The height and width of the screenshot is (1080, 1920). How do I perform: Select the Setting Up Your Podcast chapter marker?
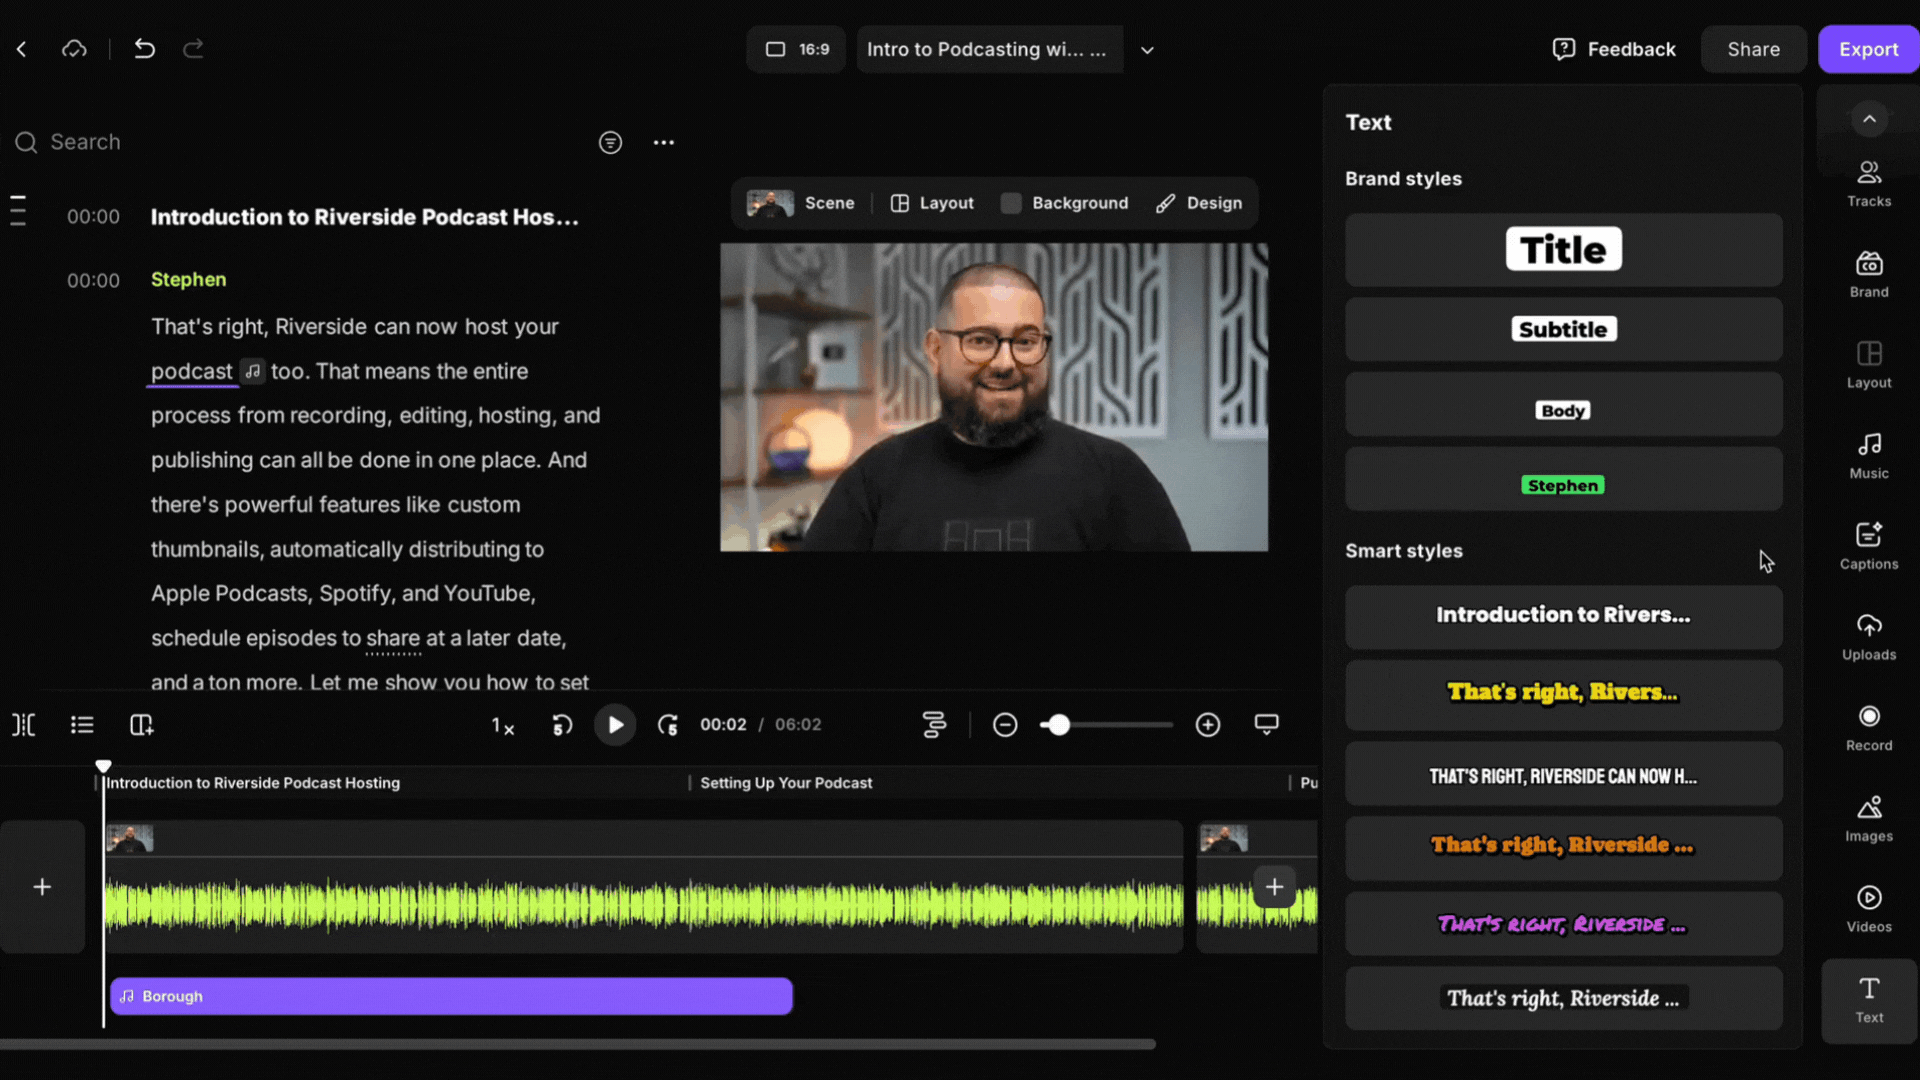tap(786, 783)
